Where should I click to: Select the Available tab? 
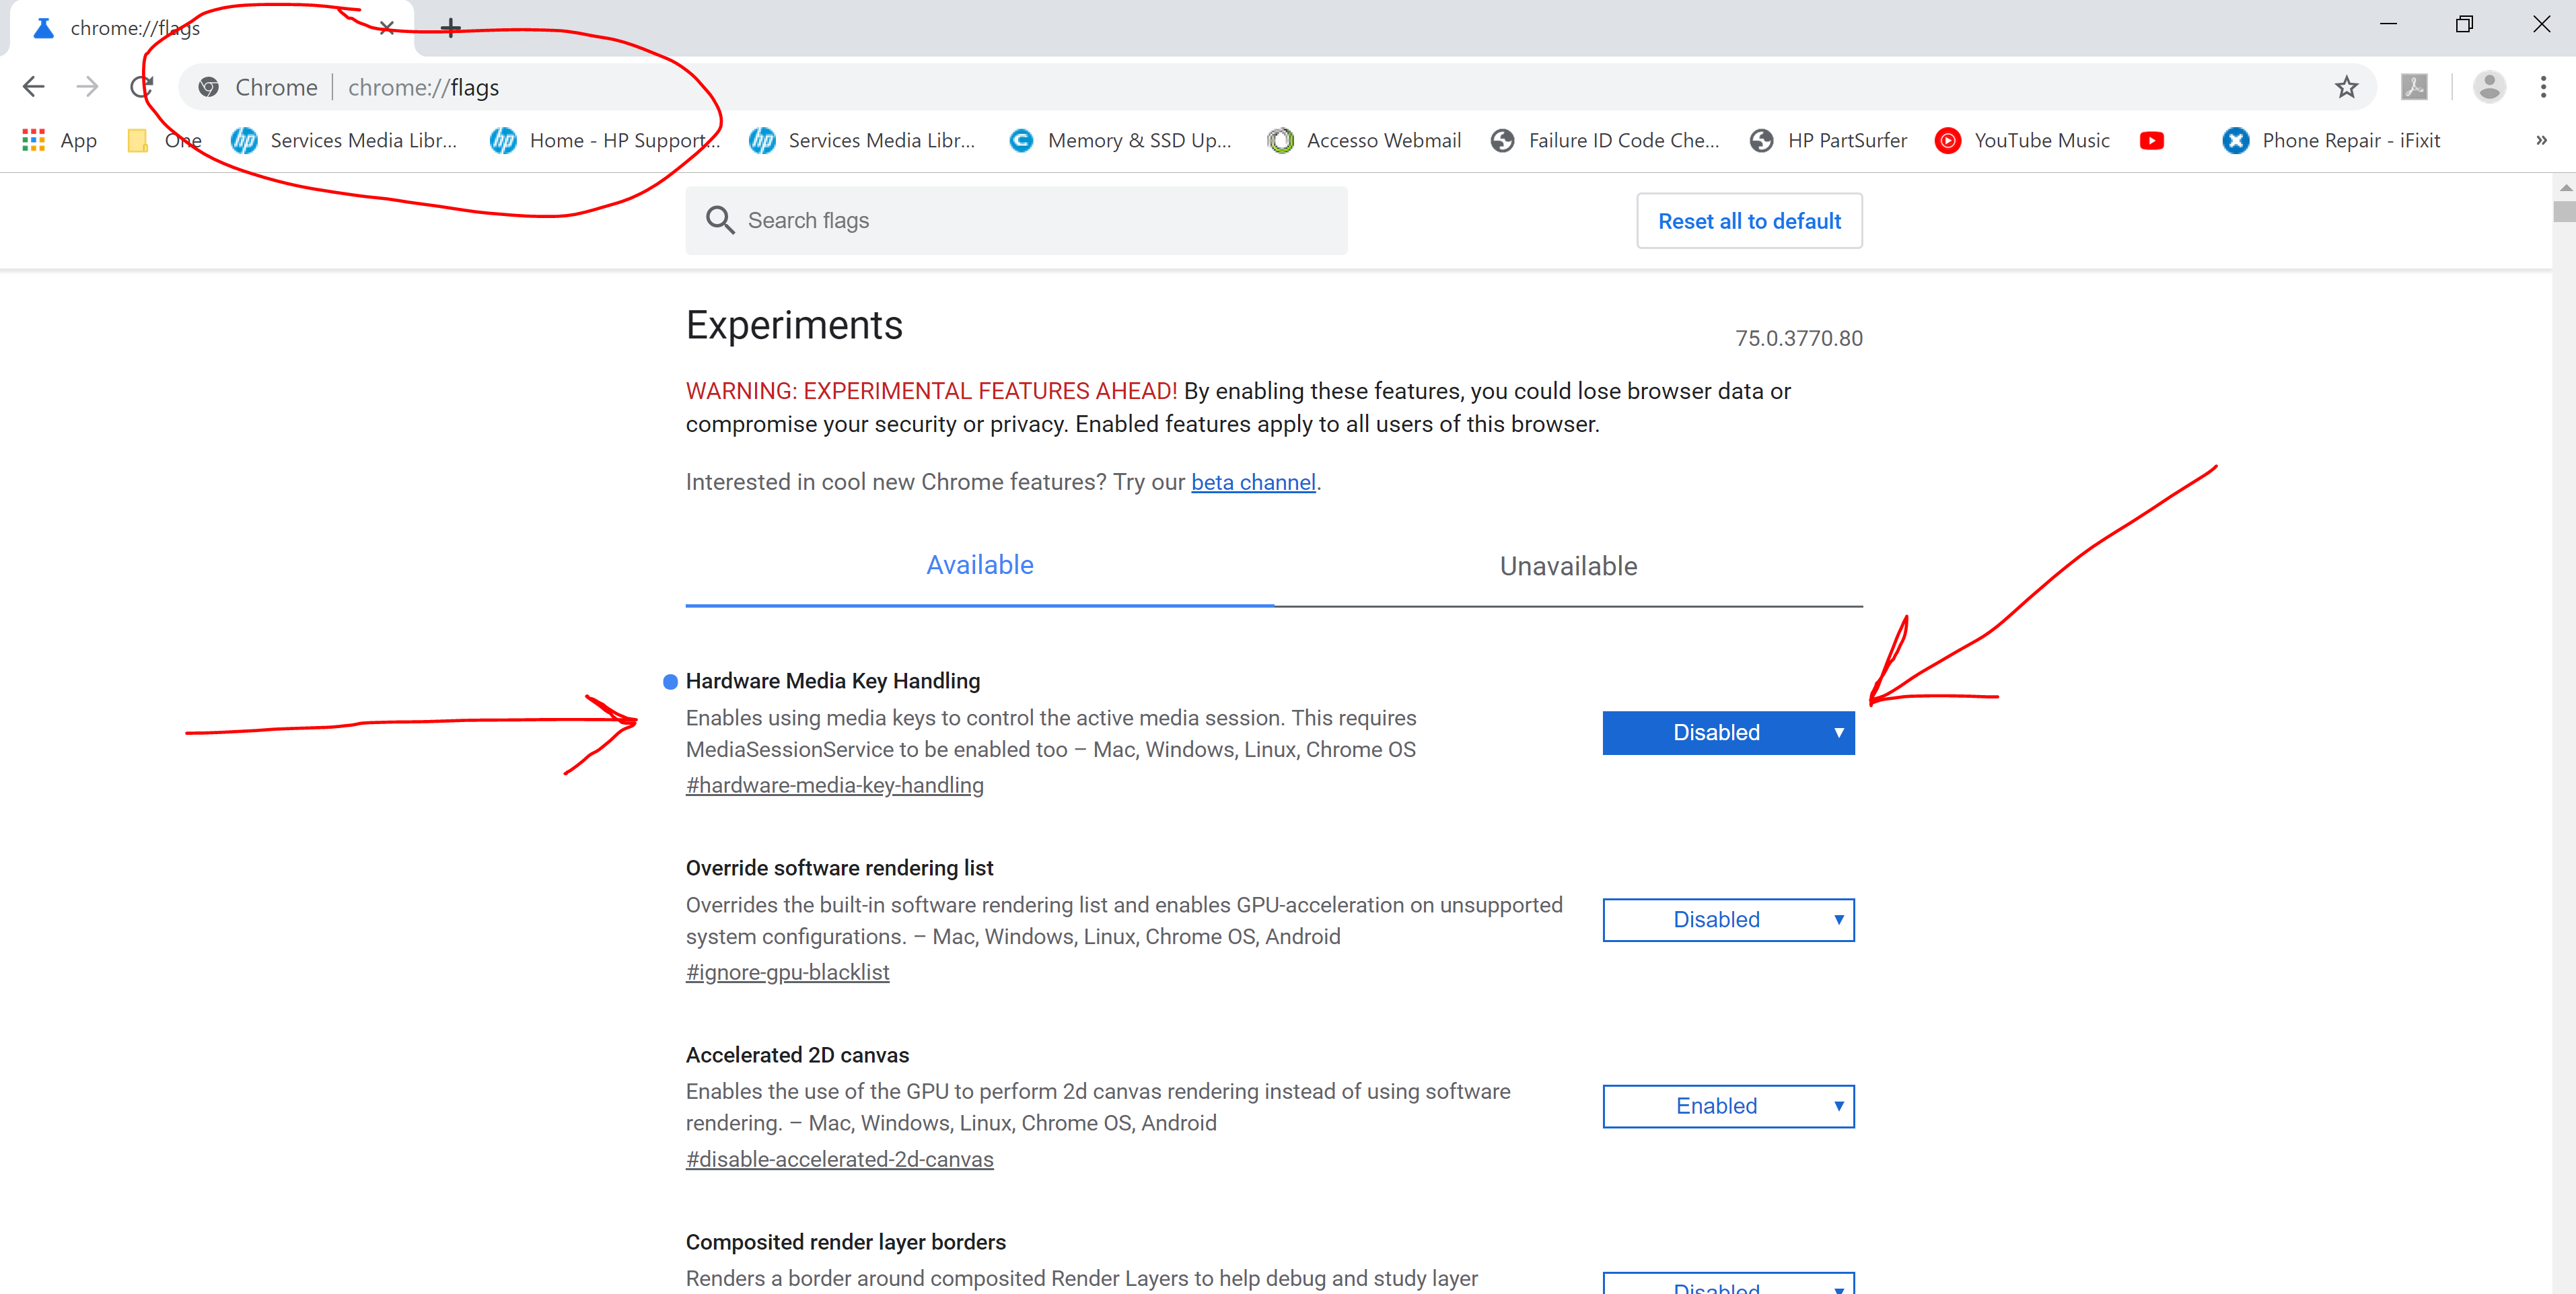pos(979,566)
